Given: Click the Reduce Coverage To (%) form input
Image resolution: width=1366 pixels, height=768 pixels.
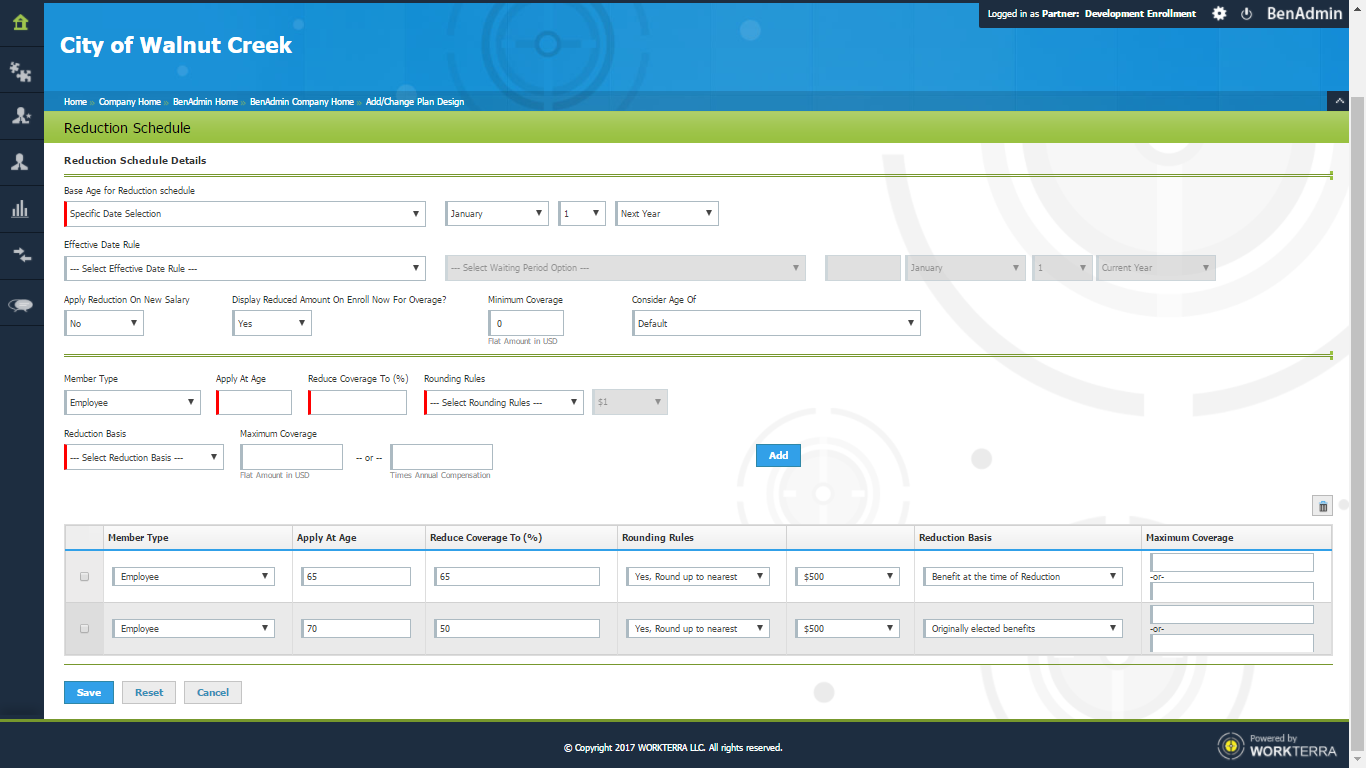Looking at the screenshot, I should [358, 402].
